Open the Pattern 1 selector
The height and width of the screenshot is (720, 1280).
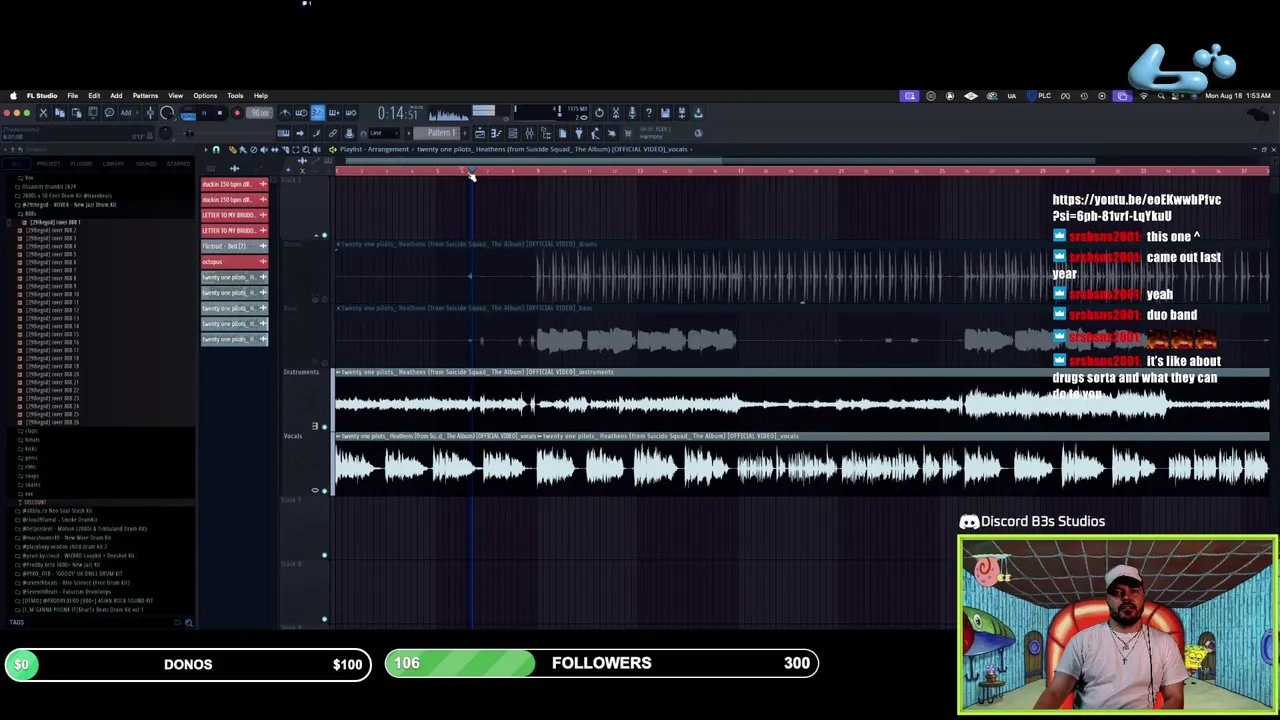(x=436, y=133)
